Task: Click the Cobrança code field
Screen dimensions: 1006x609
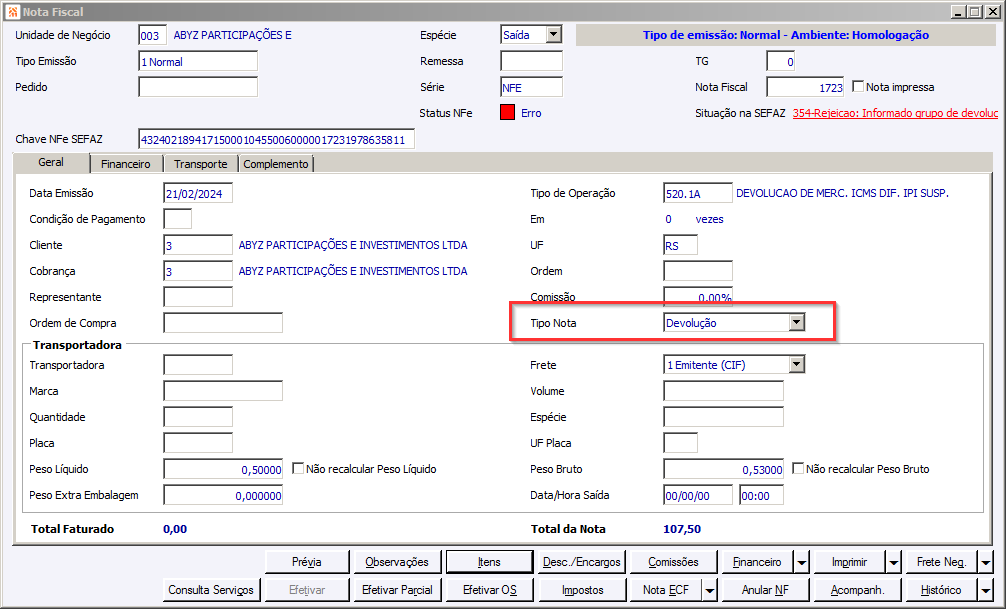Action: [x=198, y=271]
